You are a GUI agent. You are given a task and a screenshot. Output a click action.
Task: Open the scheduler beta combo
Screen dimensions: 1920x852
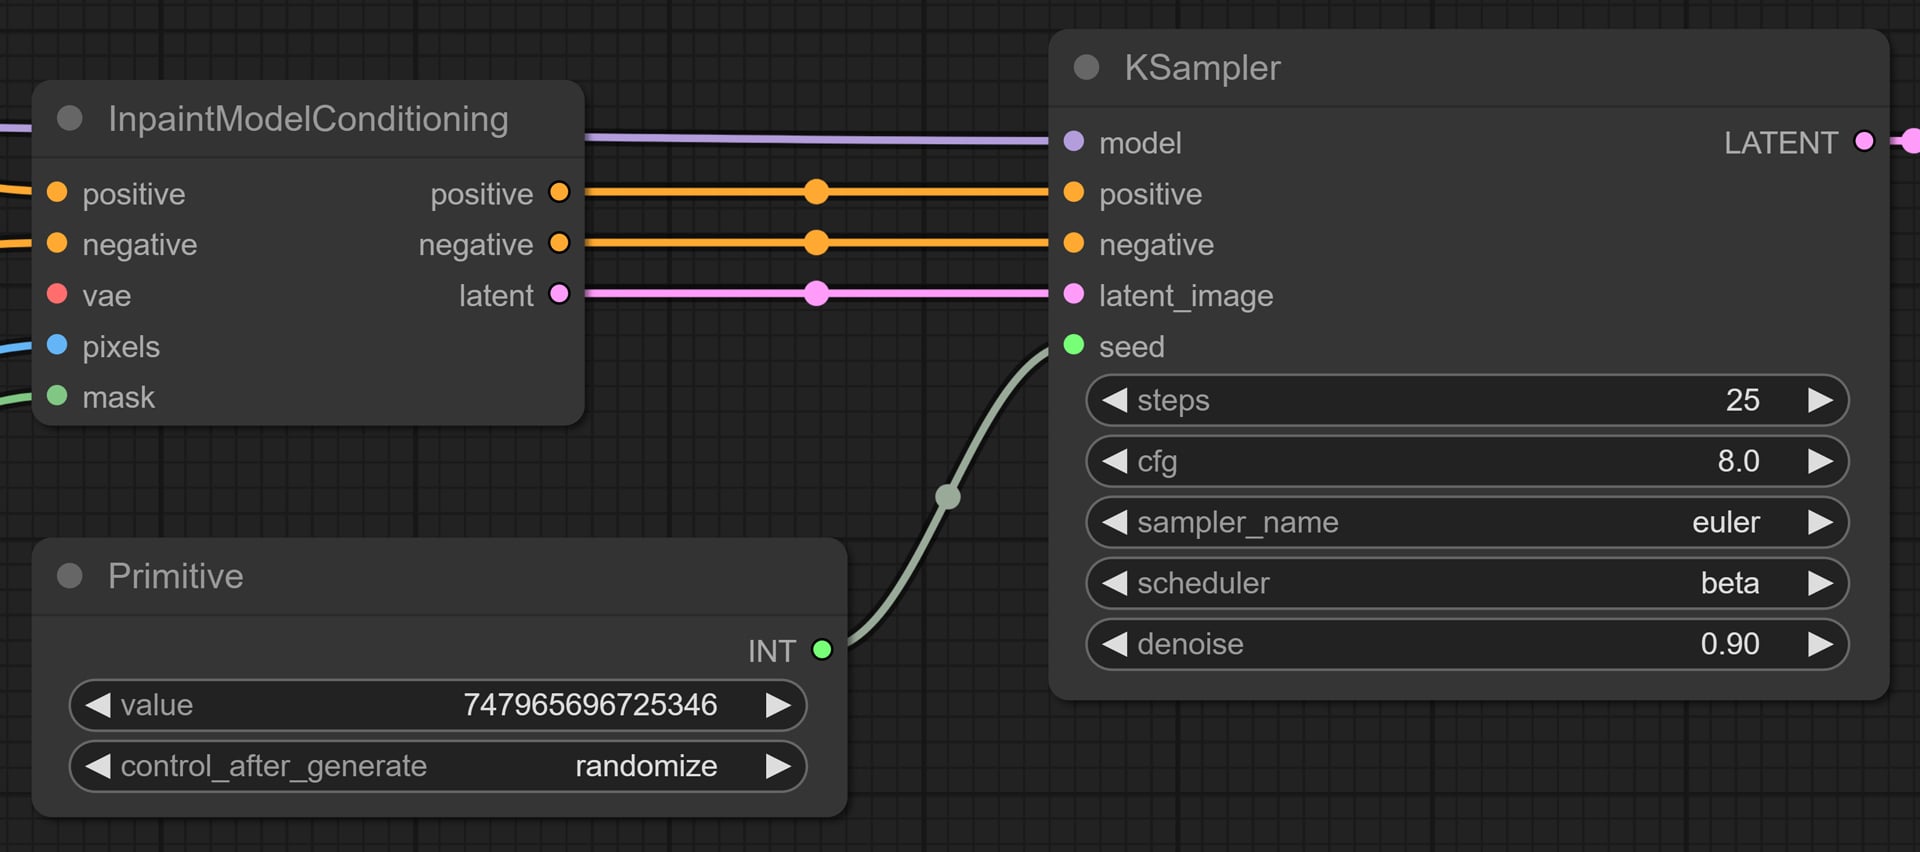pyautogui.click(x=1467, y=583)
